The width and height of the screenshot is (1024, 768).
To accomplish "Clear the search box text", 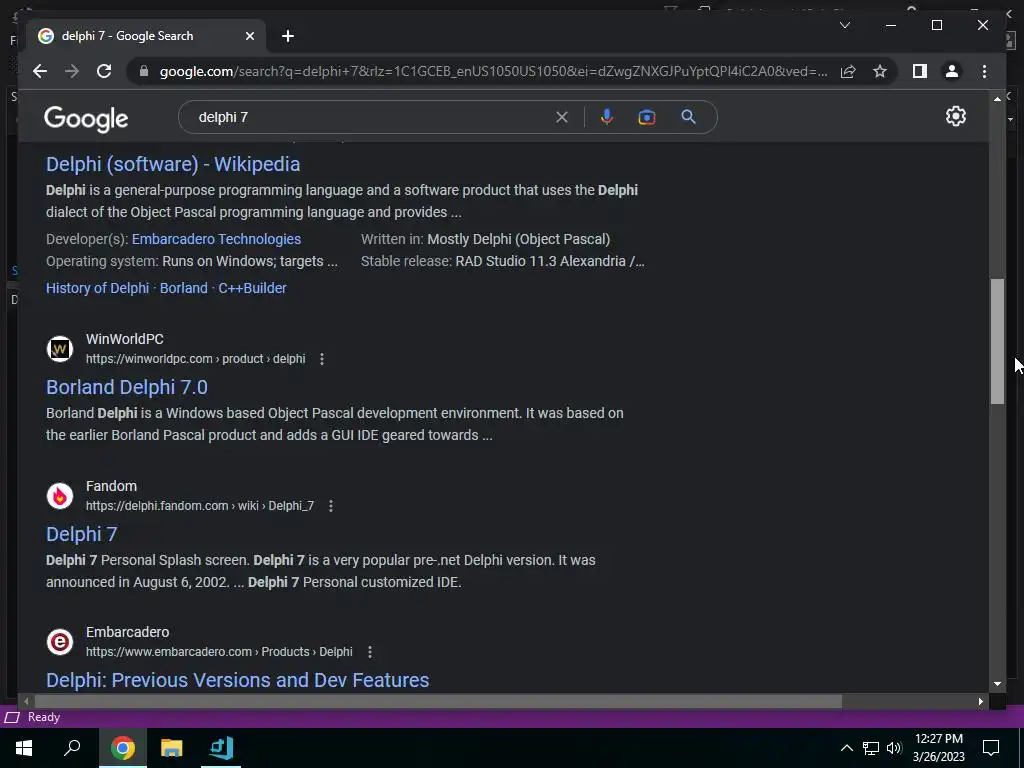I will (x=562, y=117).
